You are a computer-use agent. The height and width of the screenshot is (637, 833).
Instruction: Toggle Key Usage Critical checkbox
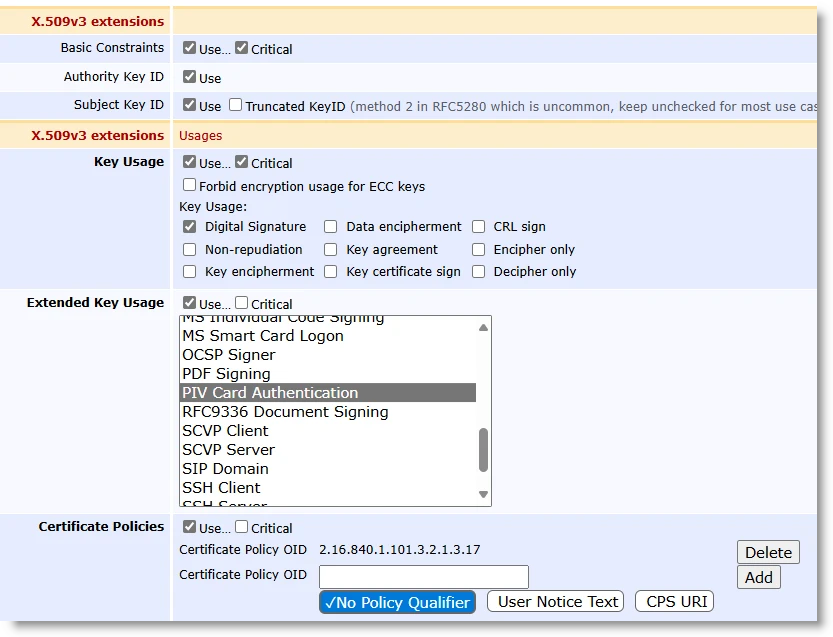point(241,162)
